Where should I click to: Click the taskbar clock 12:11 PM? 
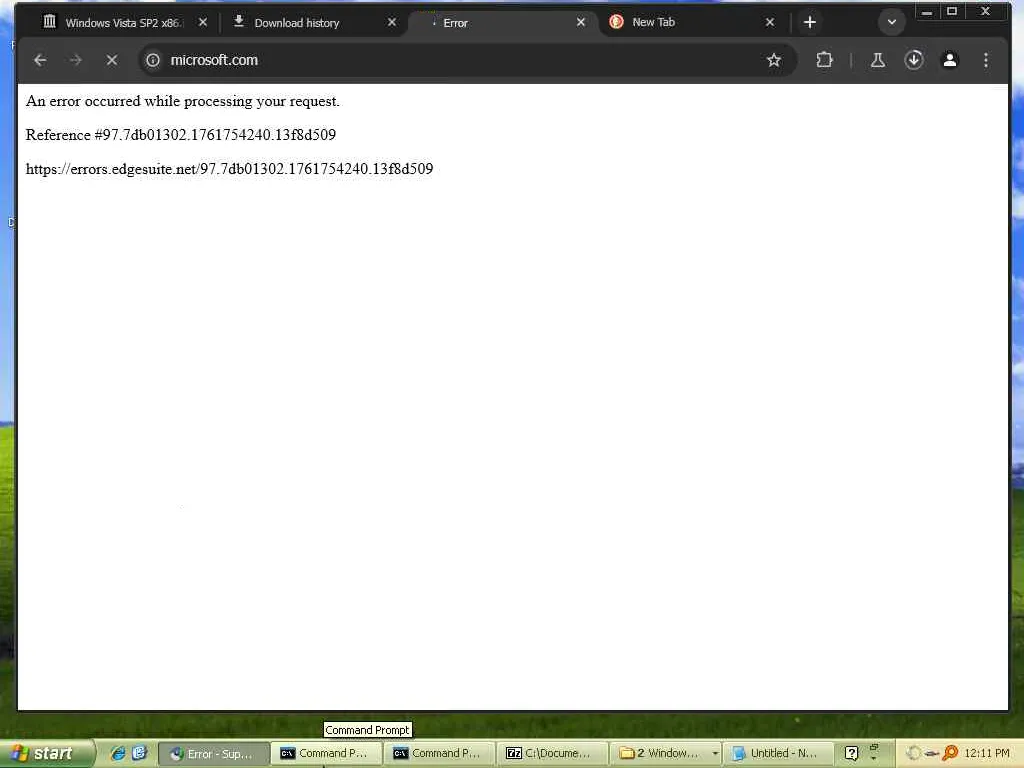987,754
